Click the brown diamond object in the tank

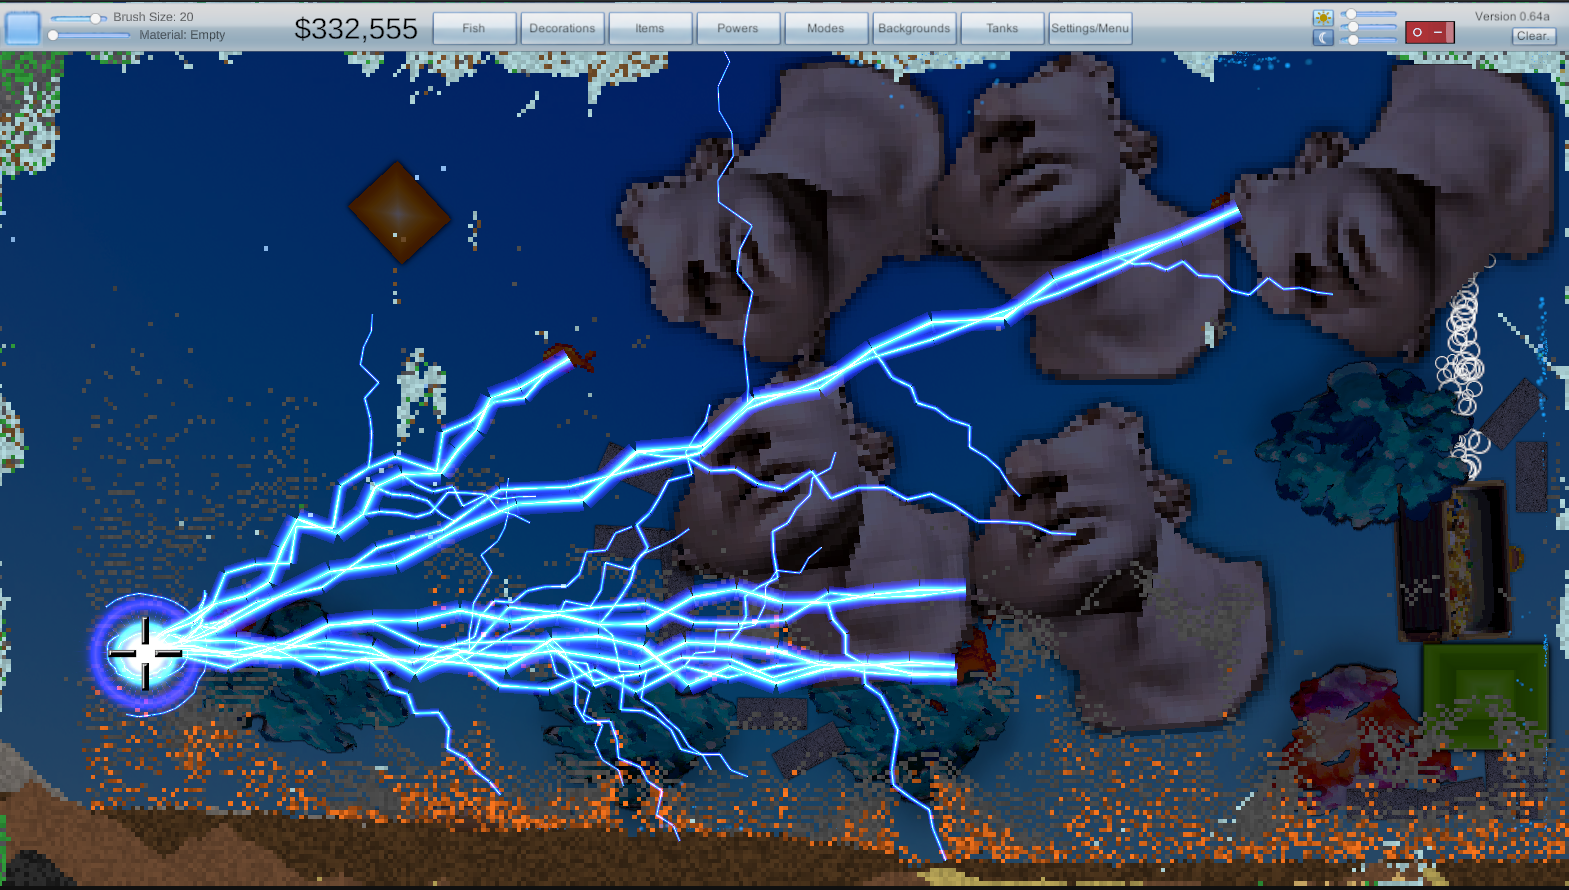pyautogui.click(x=399, y=212)
